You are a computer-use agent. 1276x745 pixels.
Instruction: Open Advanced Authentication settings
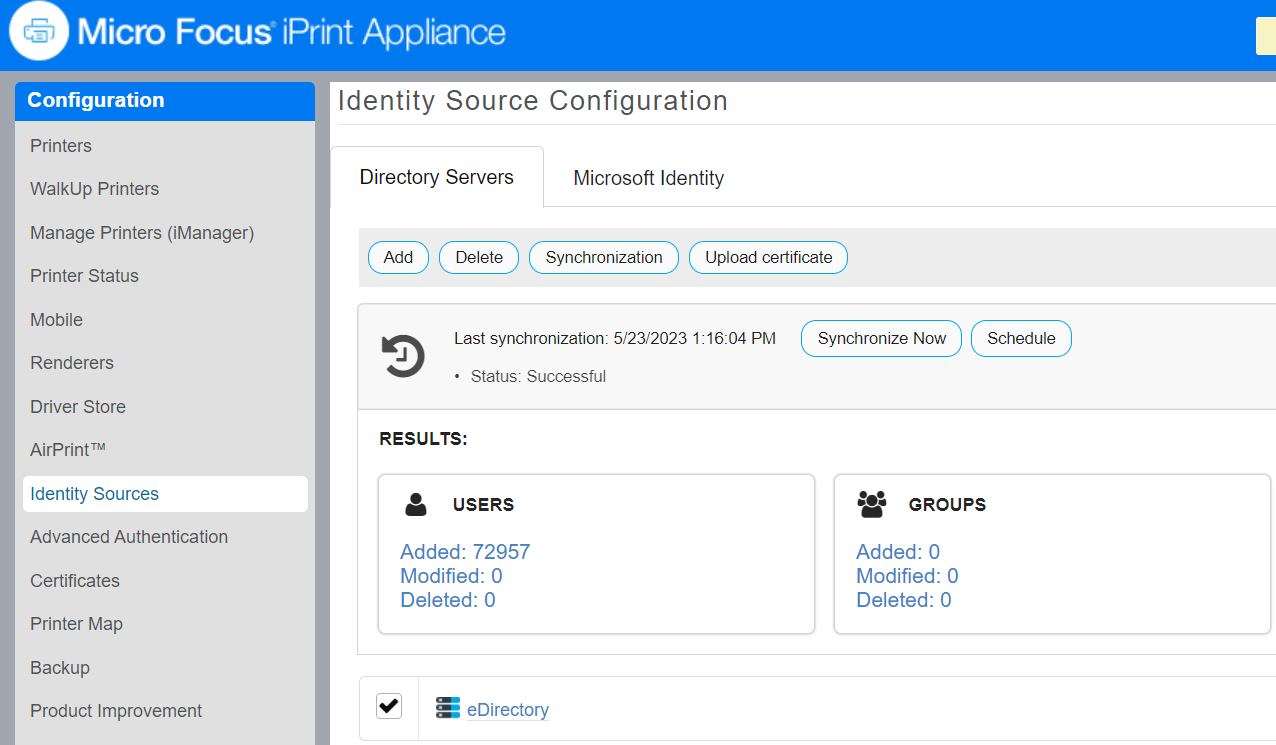129,537
